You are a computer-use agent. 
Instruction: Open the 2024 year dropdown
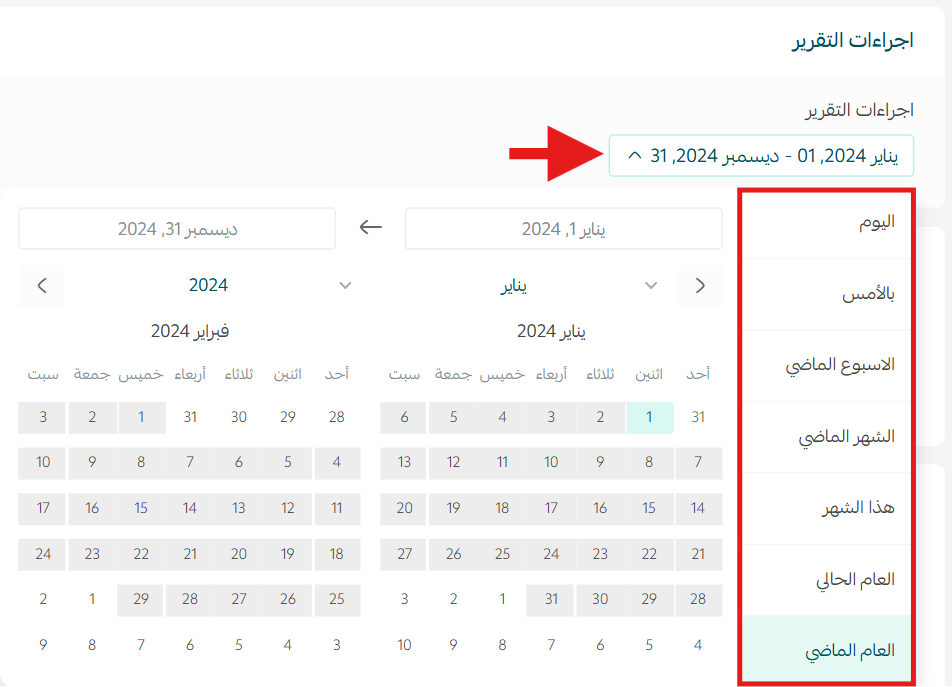point(209,286)
